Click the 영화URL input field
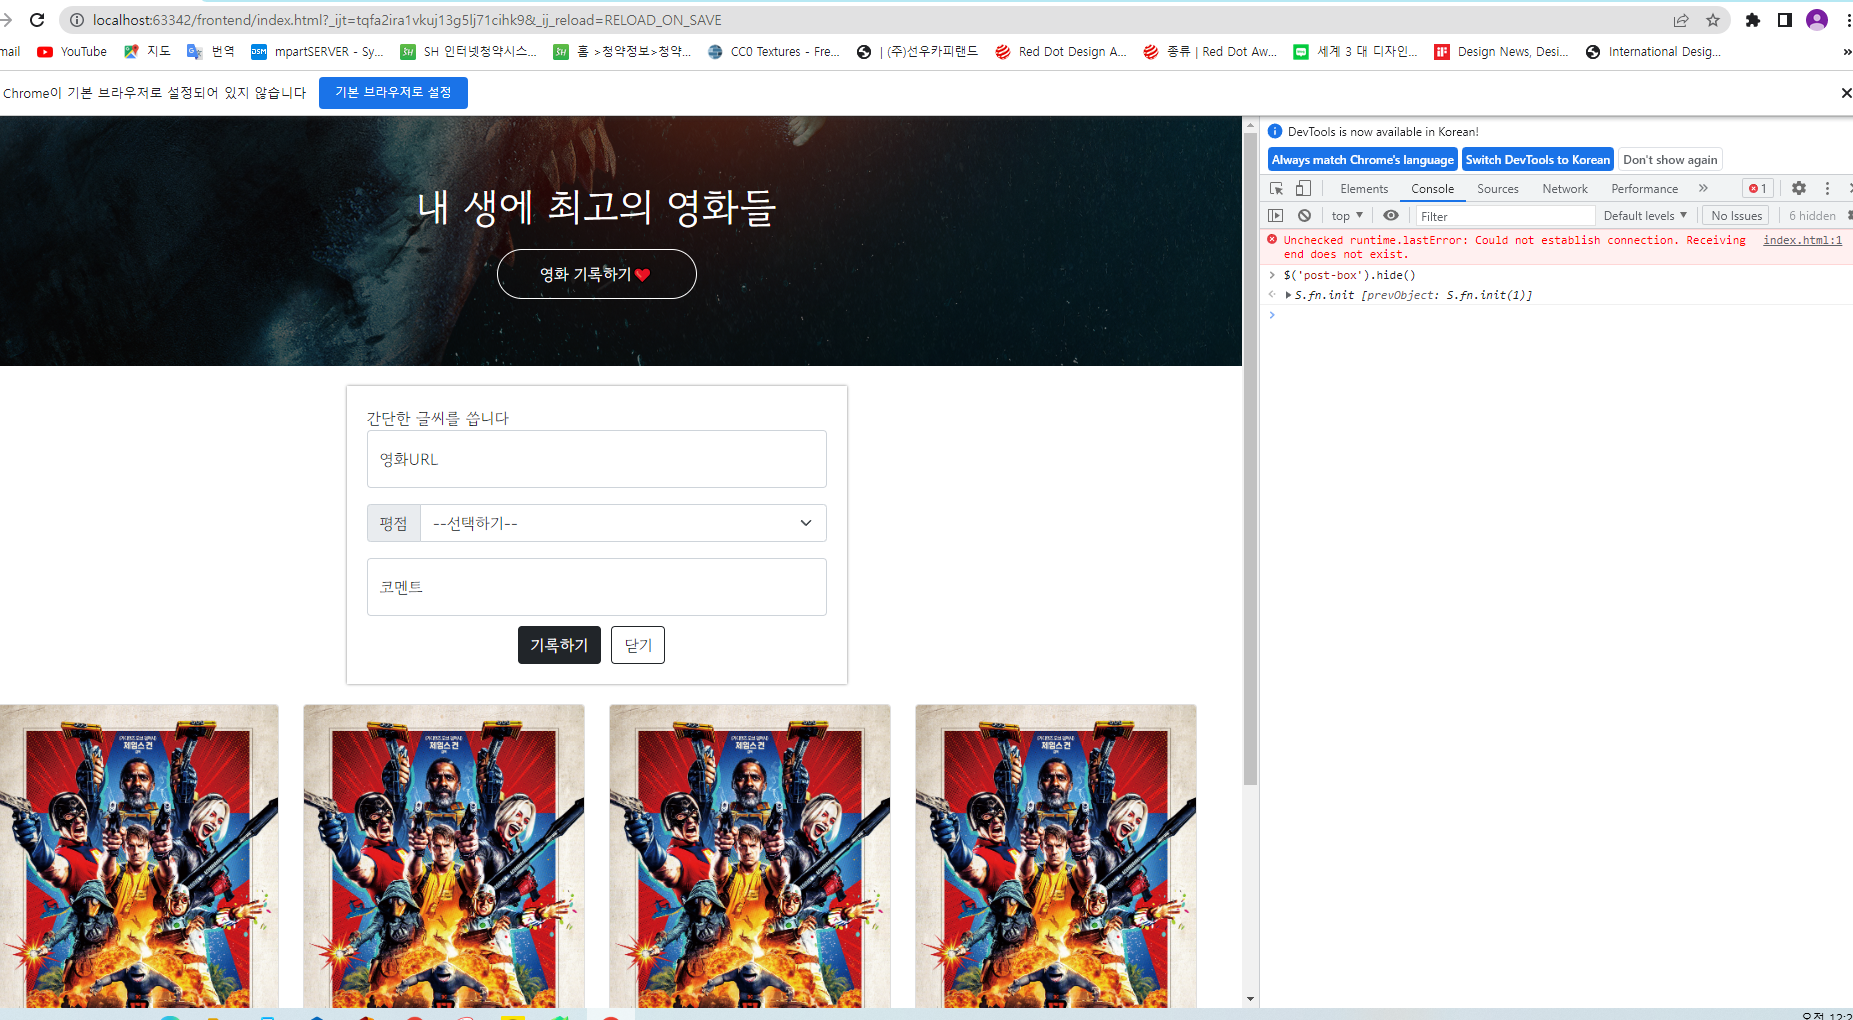Viewport: 1853px width, 1020px height. coord(596,459)
